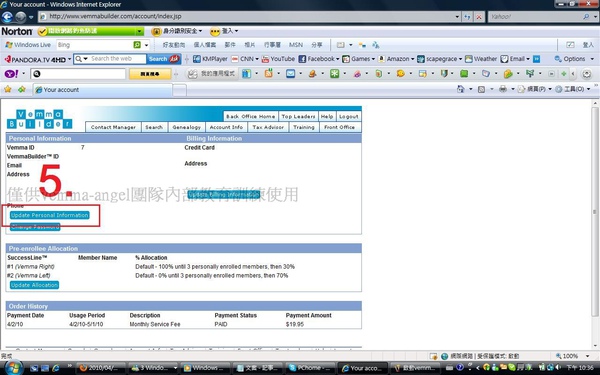Open the Weather toolbar shortcut
The image size is (600, 375).
pos(481,59)
